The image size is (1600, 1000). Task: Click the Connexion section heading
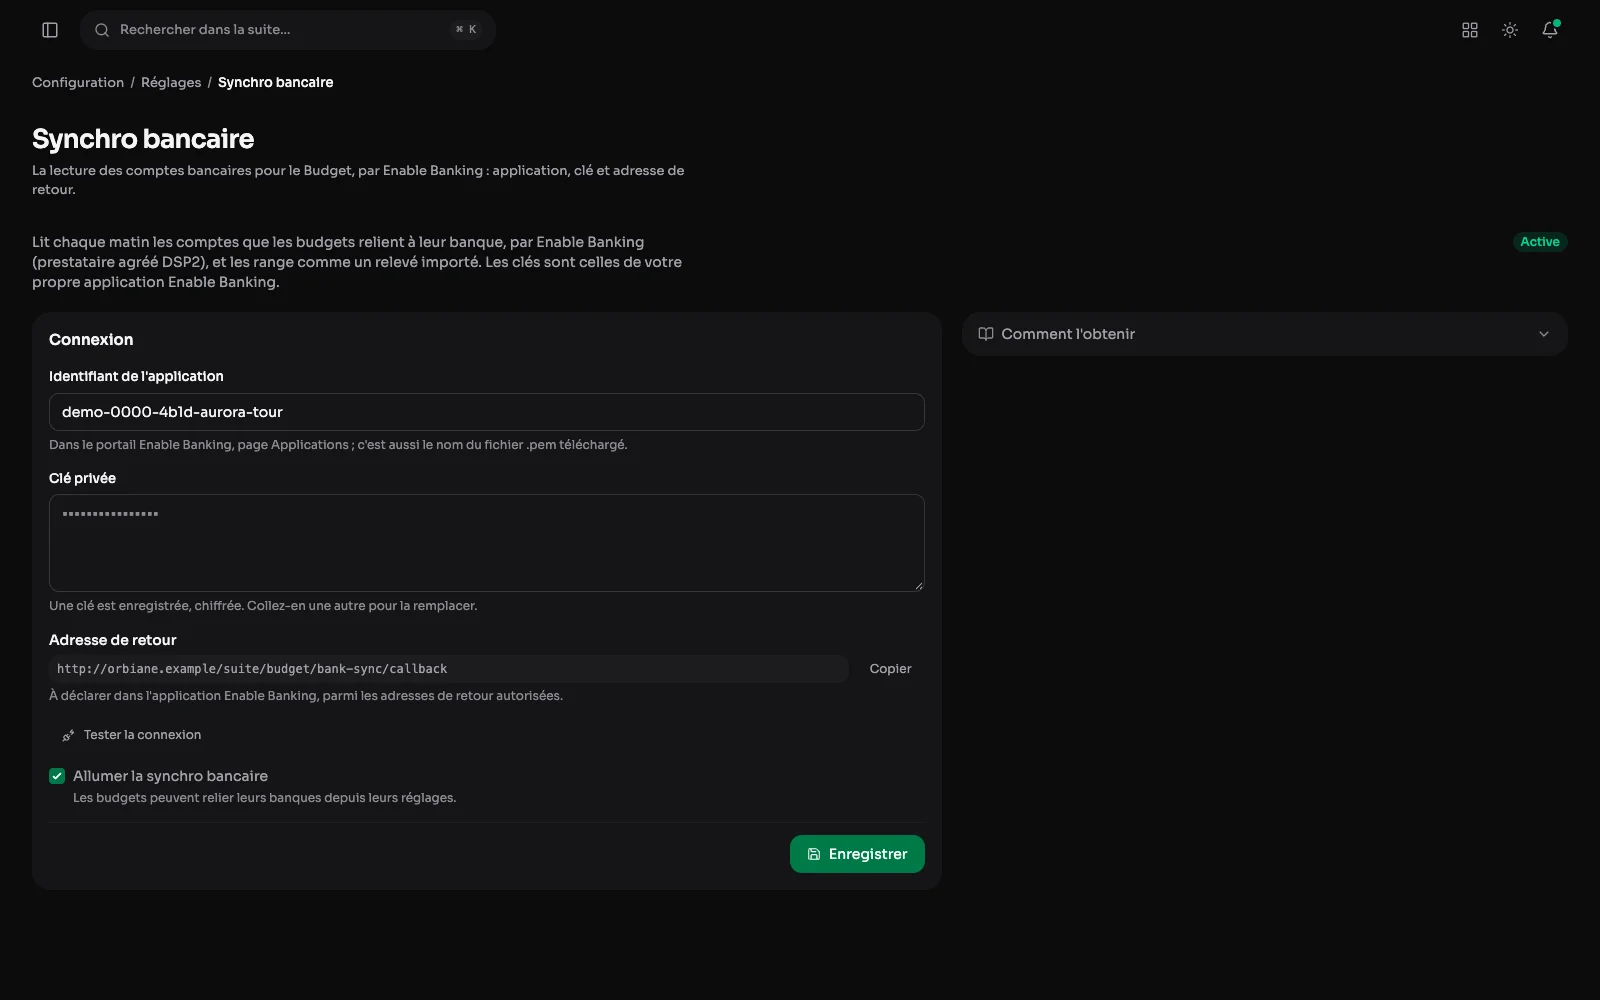[91, 340]
